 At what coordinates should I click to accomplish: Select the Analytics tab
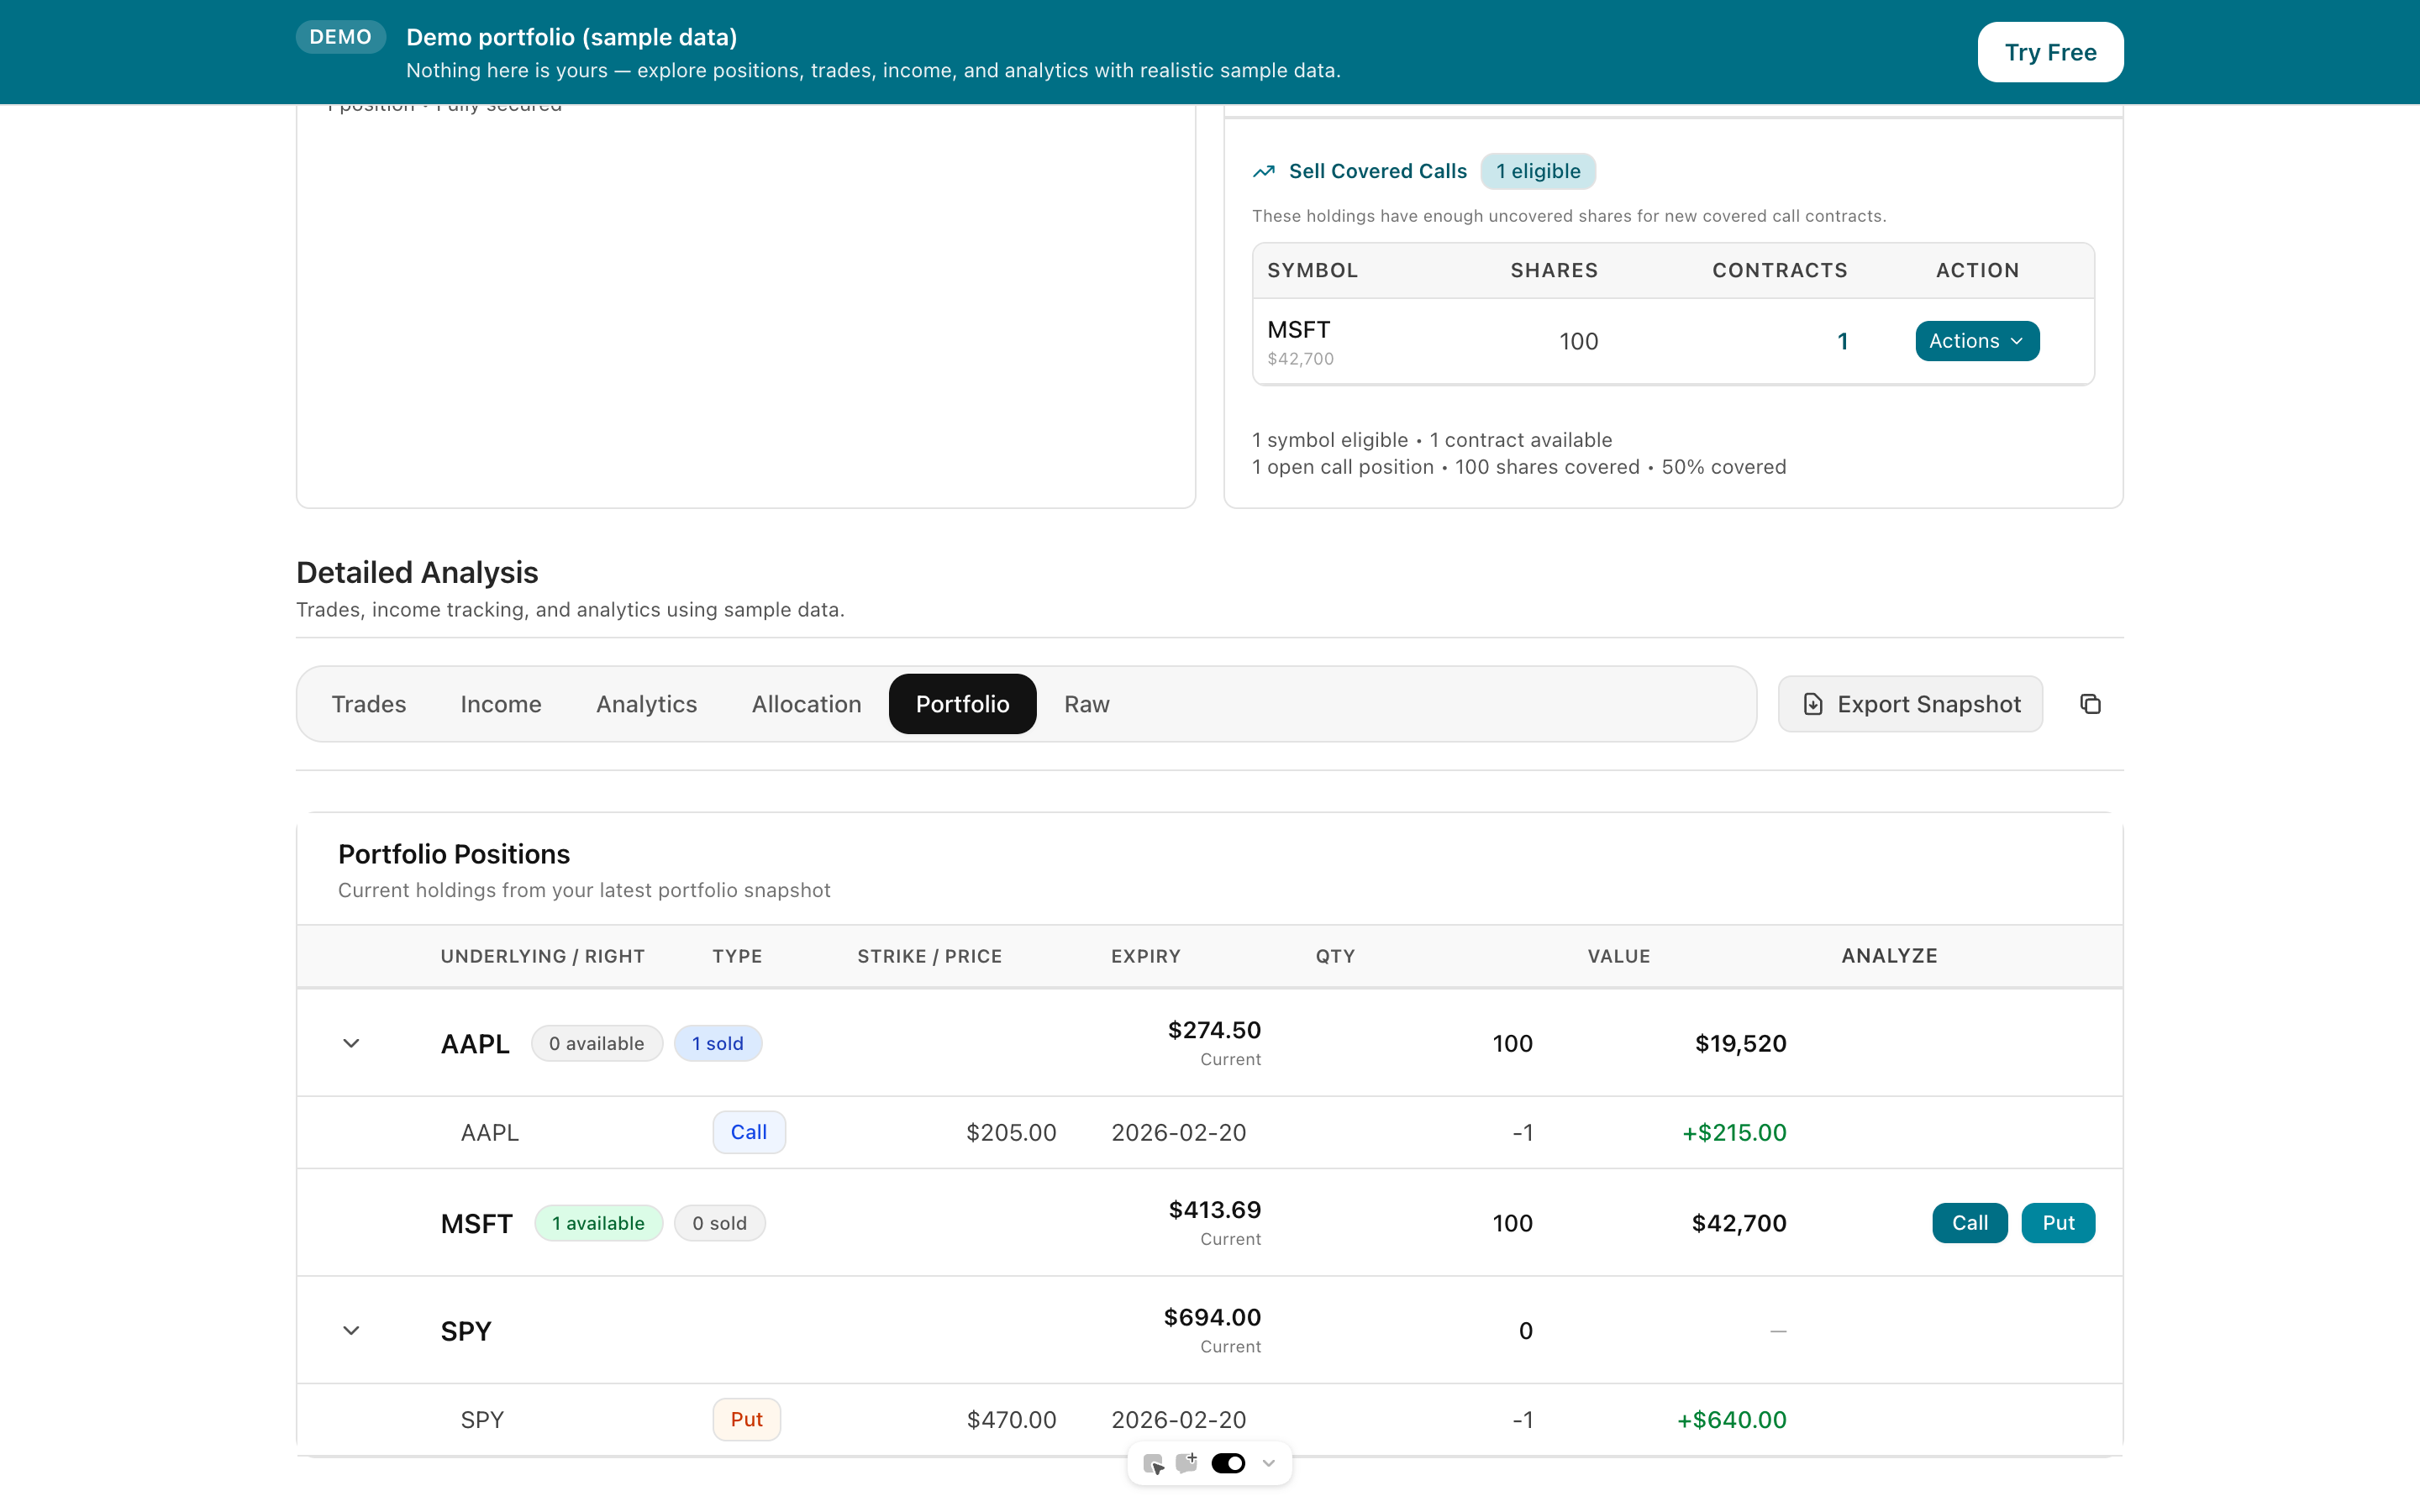coord(646,703)
